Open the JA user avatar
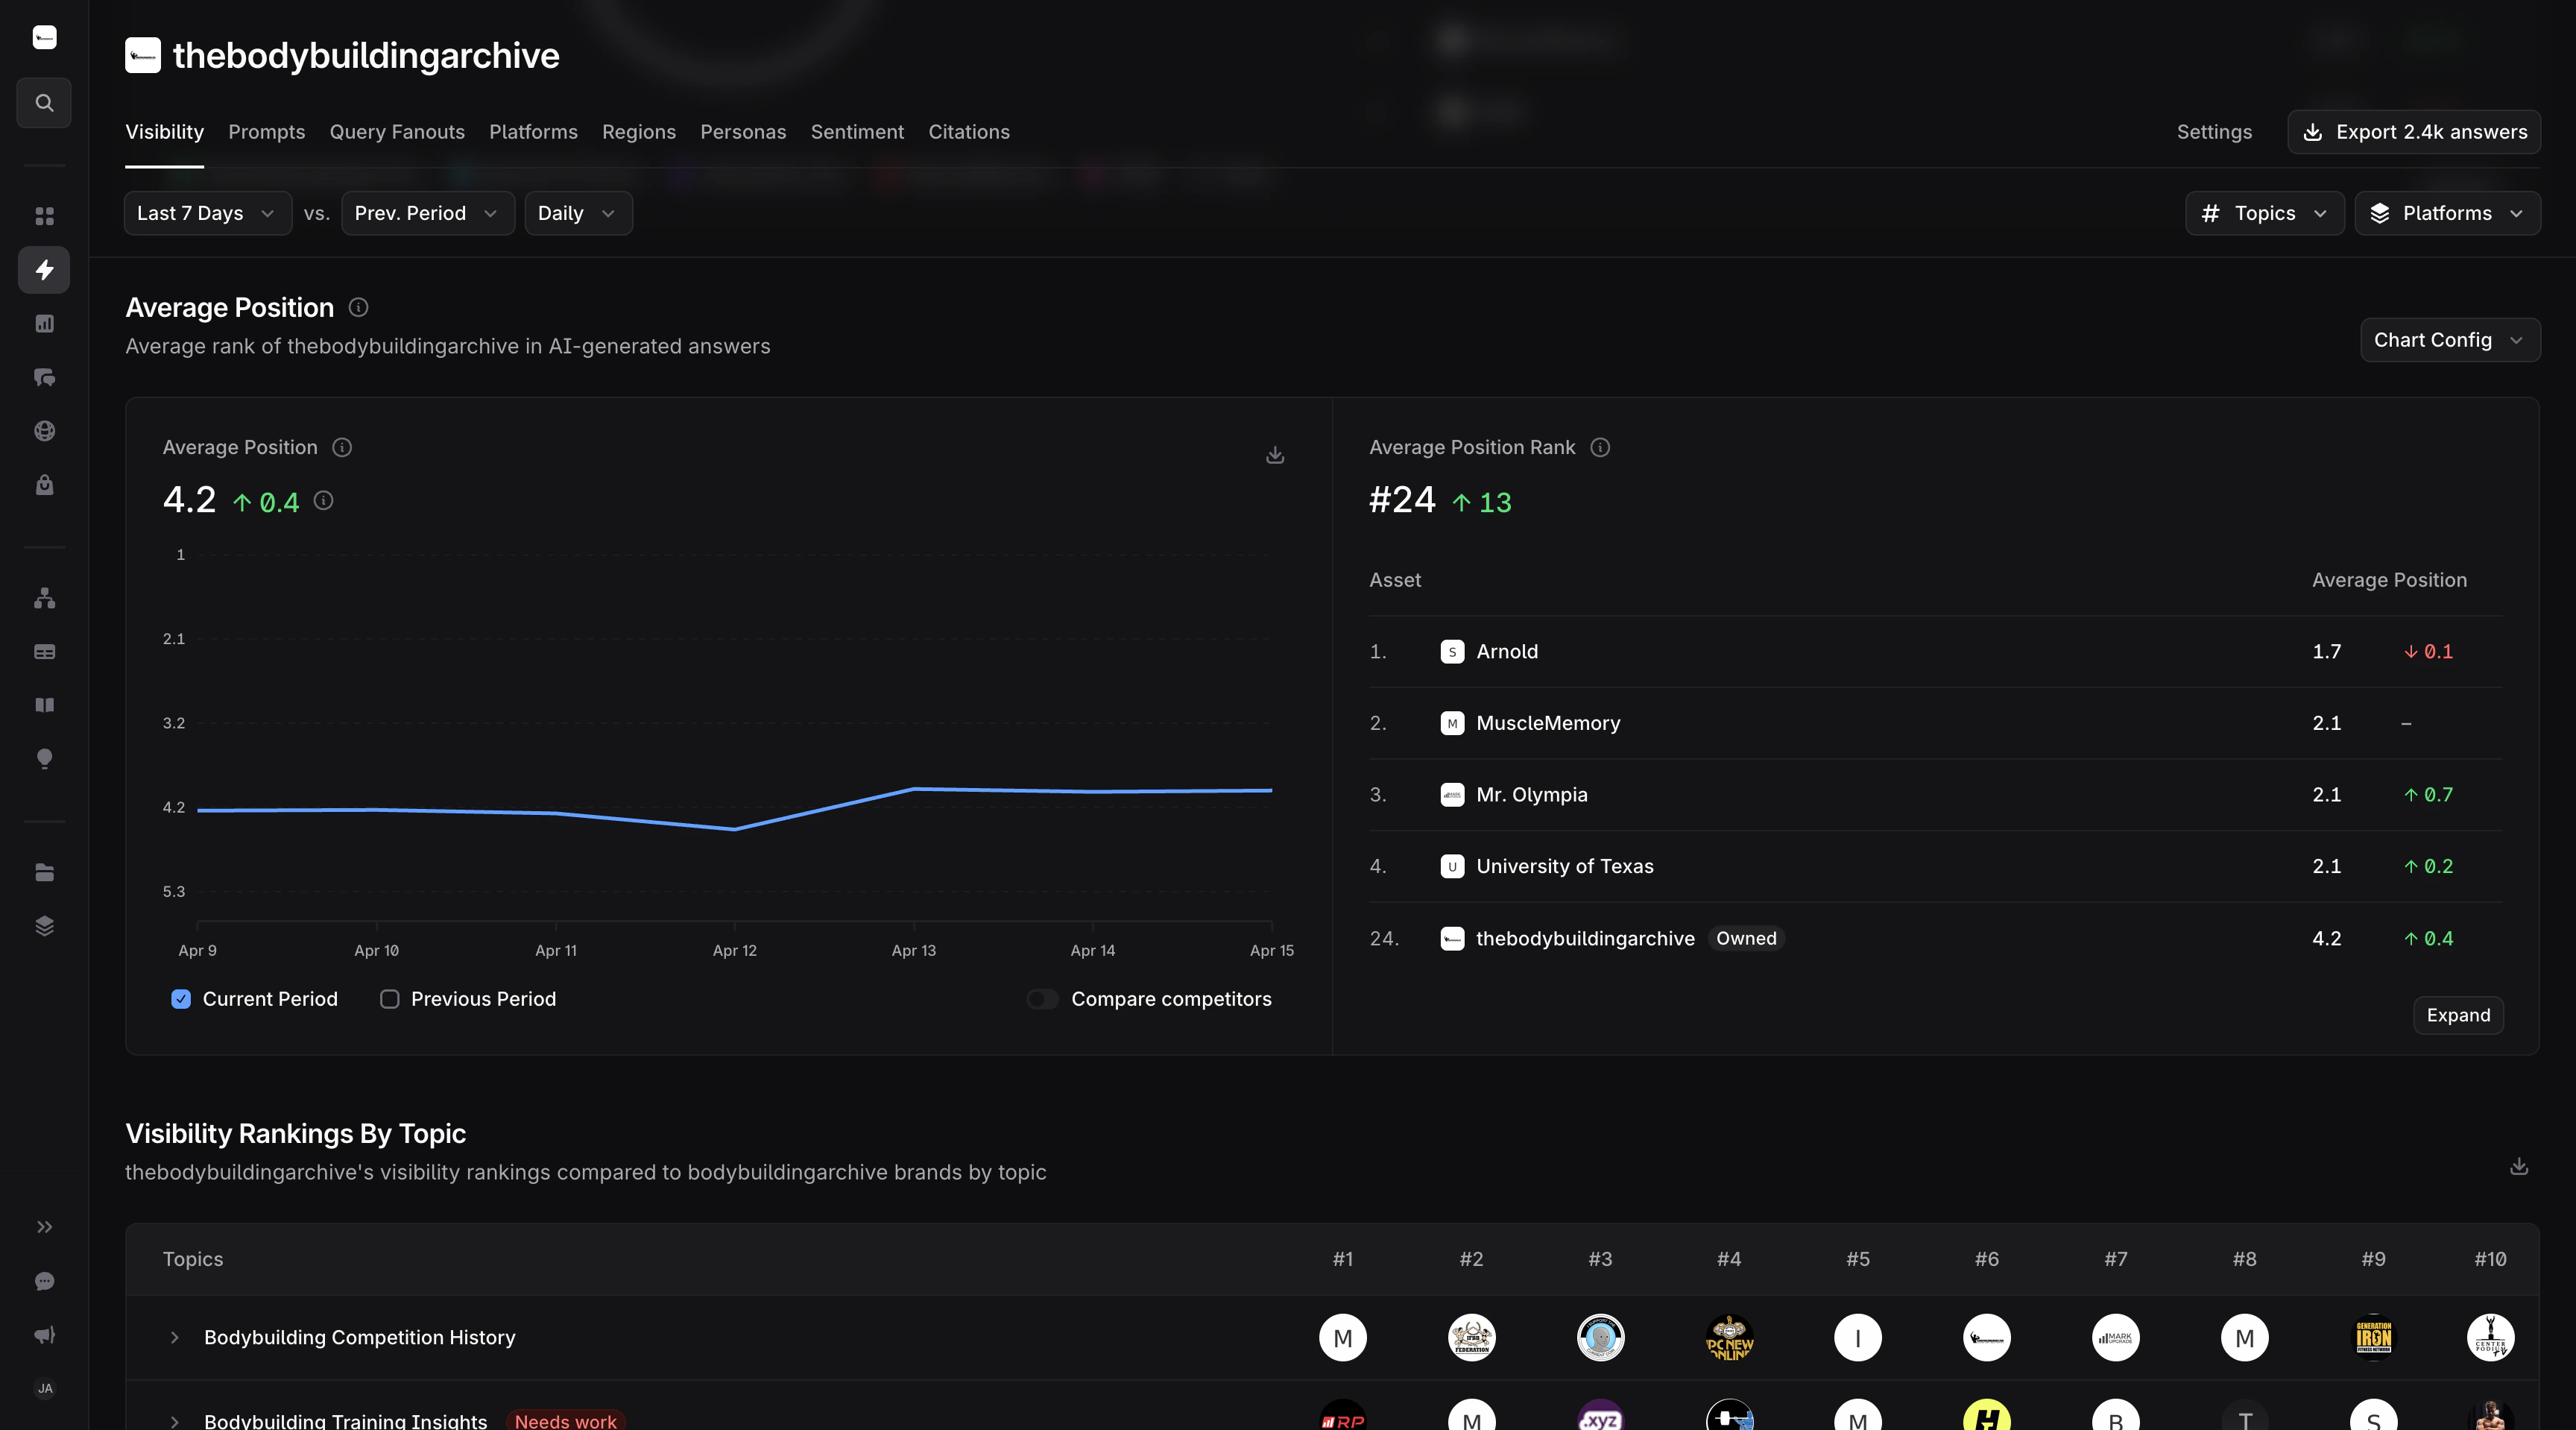The height and width of the screenshot is (1430, 2576). tap(44, 1388)
